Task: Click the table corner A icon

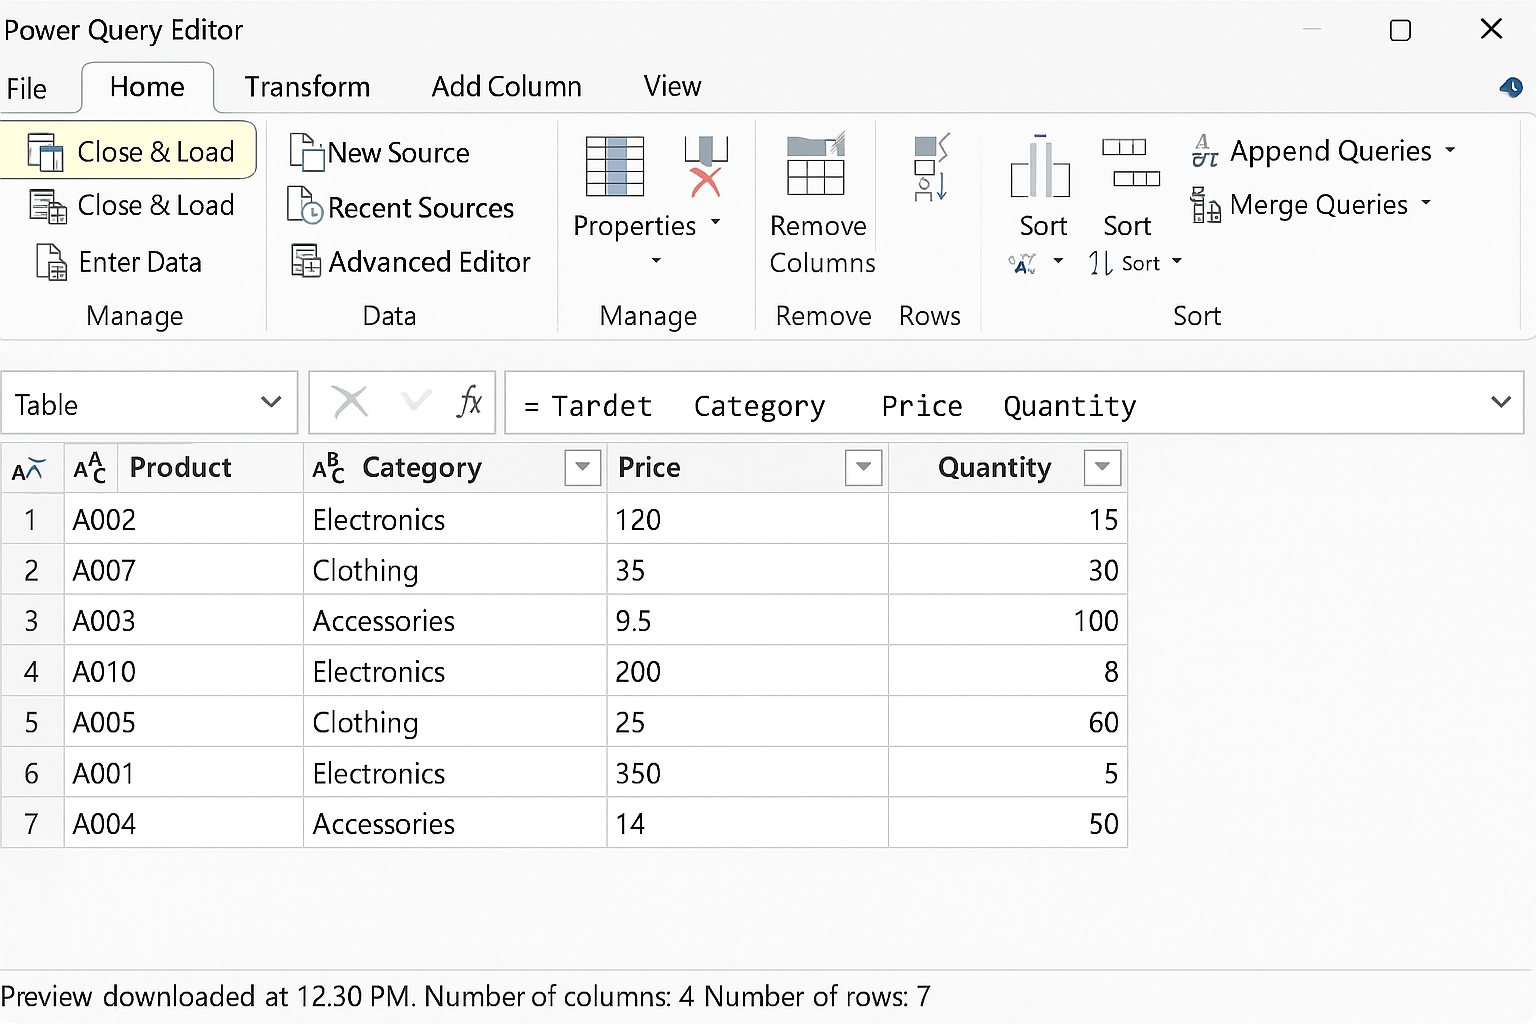Action: point(29,469)
